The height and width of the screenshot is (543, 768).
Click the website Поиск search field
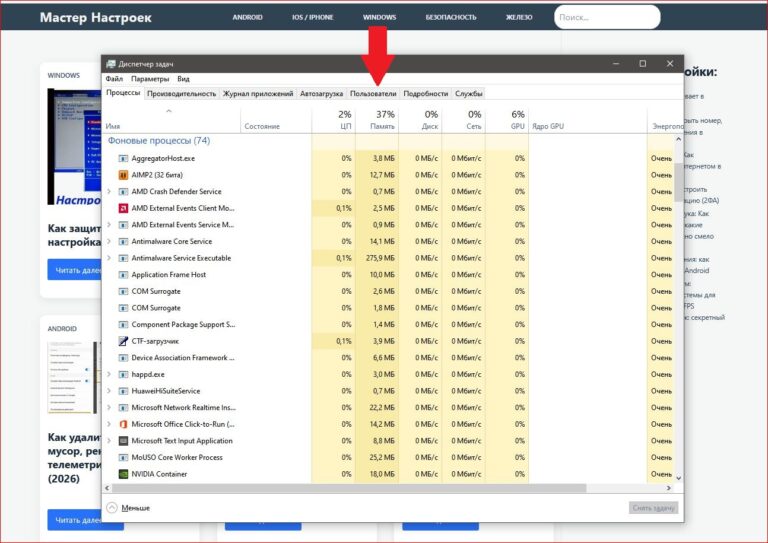(607, 17)
